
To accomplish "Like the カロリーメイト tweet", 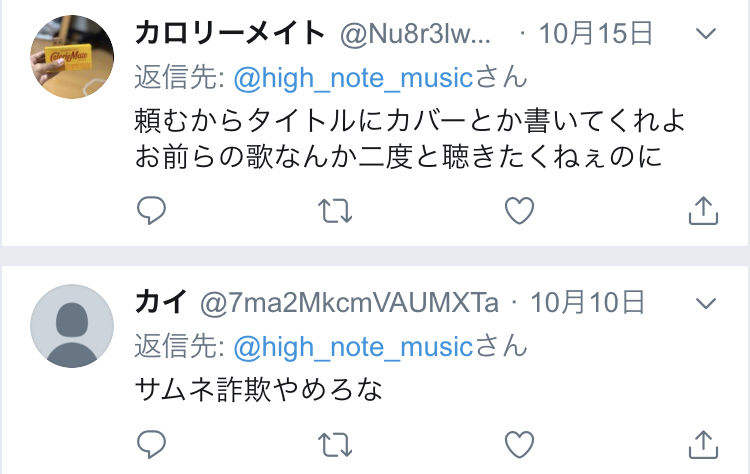I will tap(519, 210).
